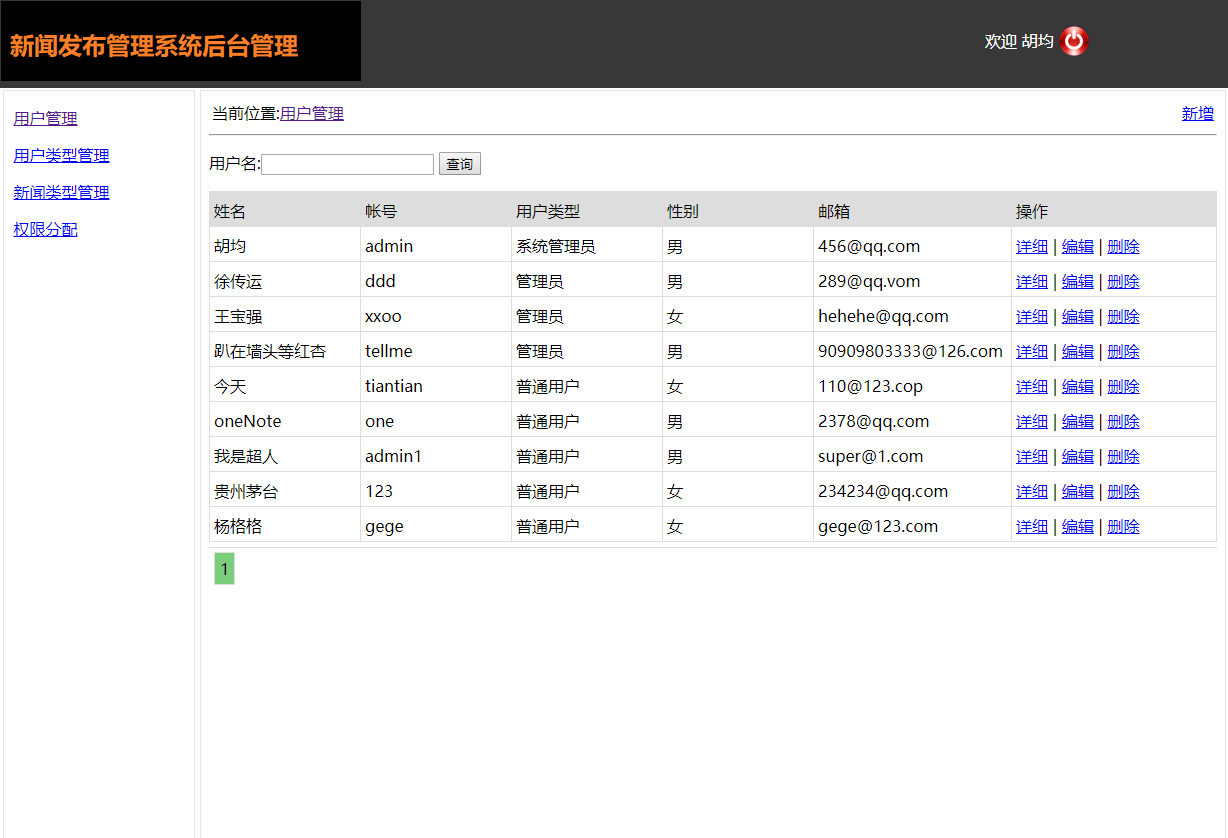This screenshot has height=838, width=1228.
Task: Edit tiantian's record with 编辑
Action: tap(1077, 386)
